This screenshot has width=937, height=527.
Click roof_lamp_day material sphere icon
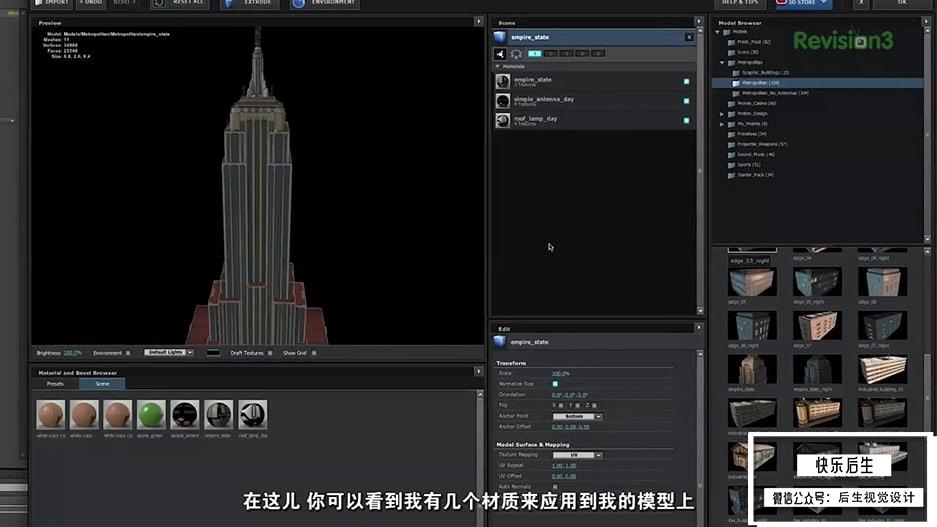click(503, 120)
